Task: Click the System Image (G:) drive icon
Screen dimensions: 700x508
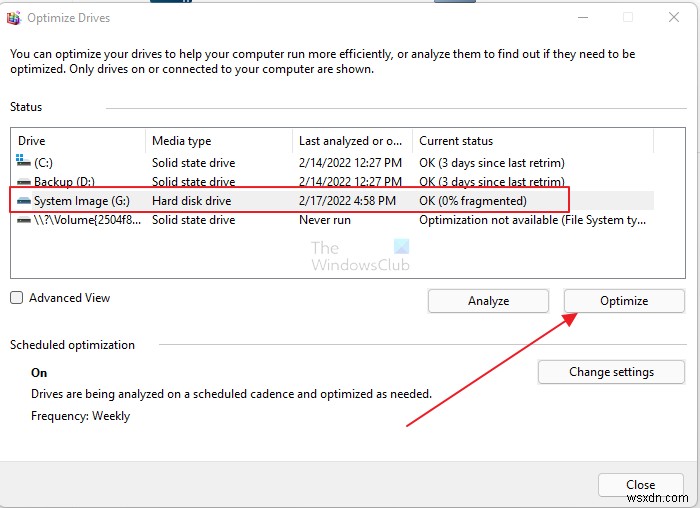Action: click(x=23, y=201)
